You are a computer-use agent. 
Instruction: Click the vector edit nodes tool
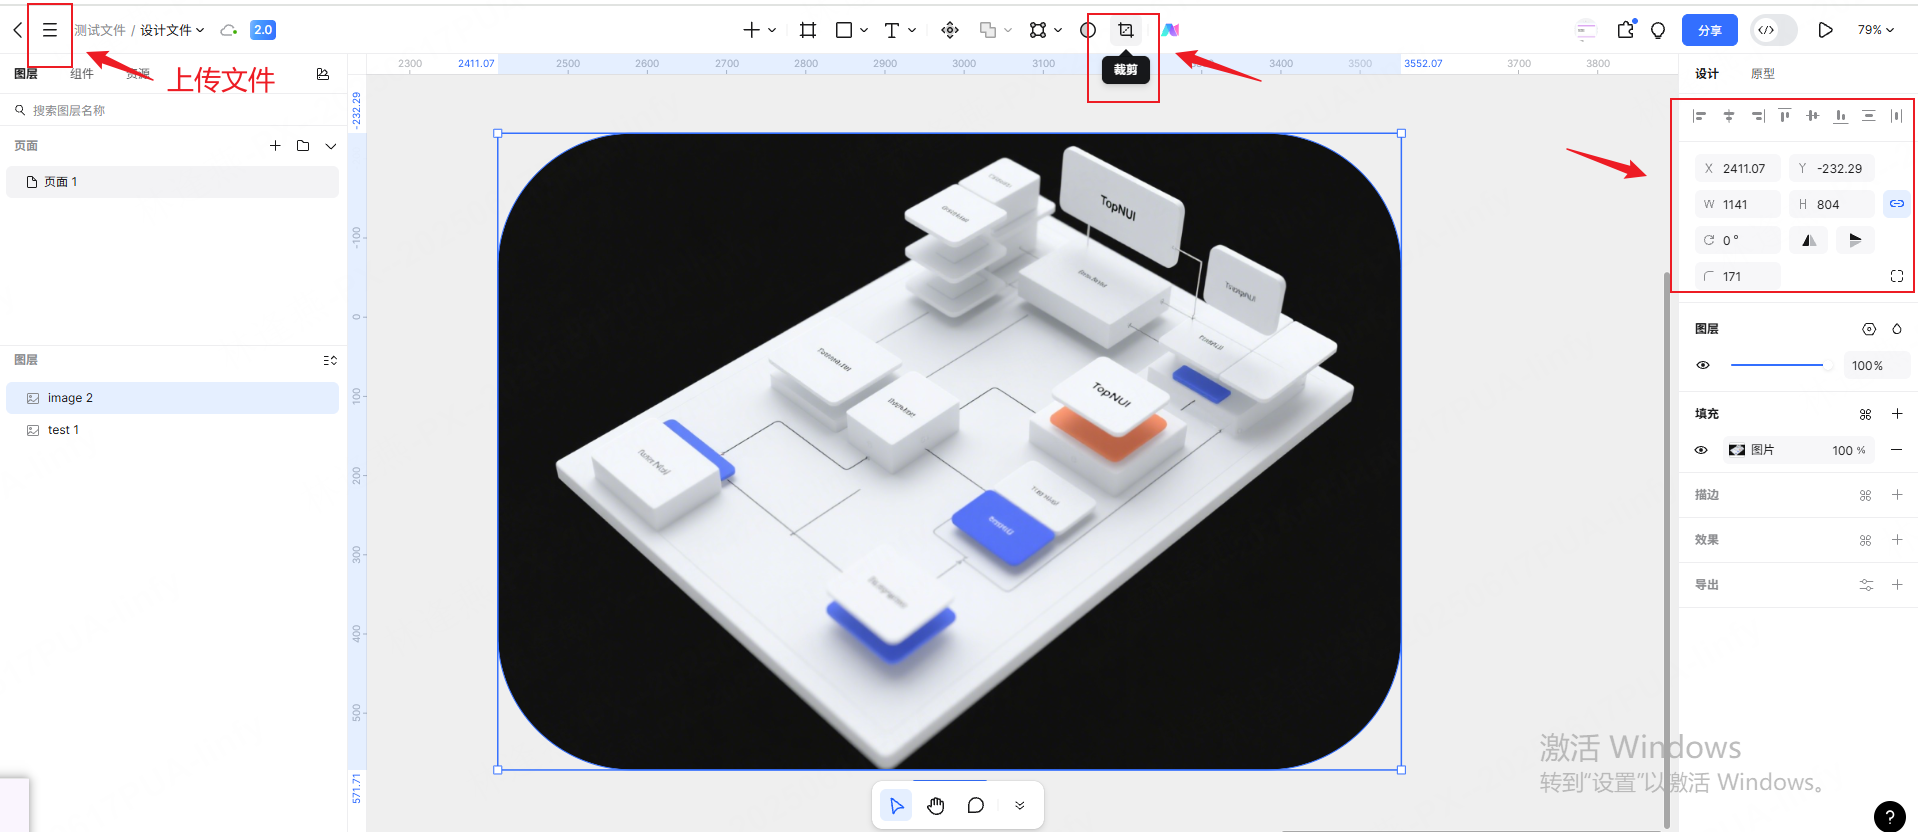(x=1038, y=30)
